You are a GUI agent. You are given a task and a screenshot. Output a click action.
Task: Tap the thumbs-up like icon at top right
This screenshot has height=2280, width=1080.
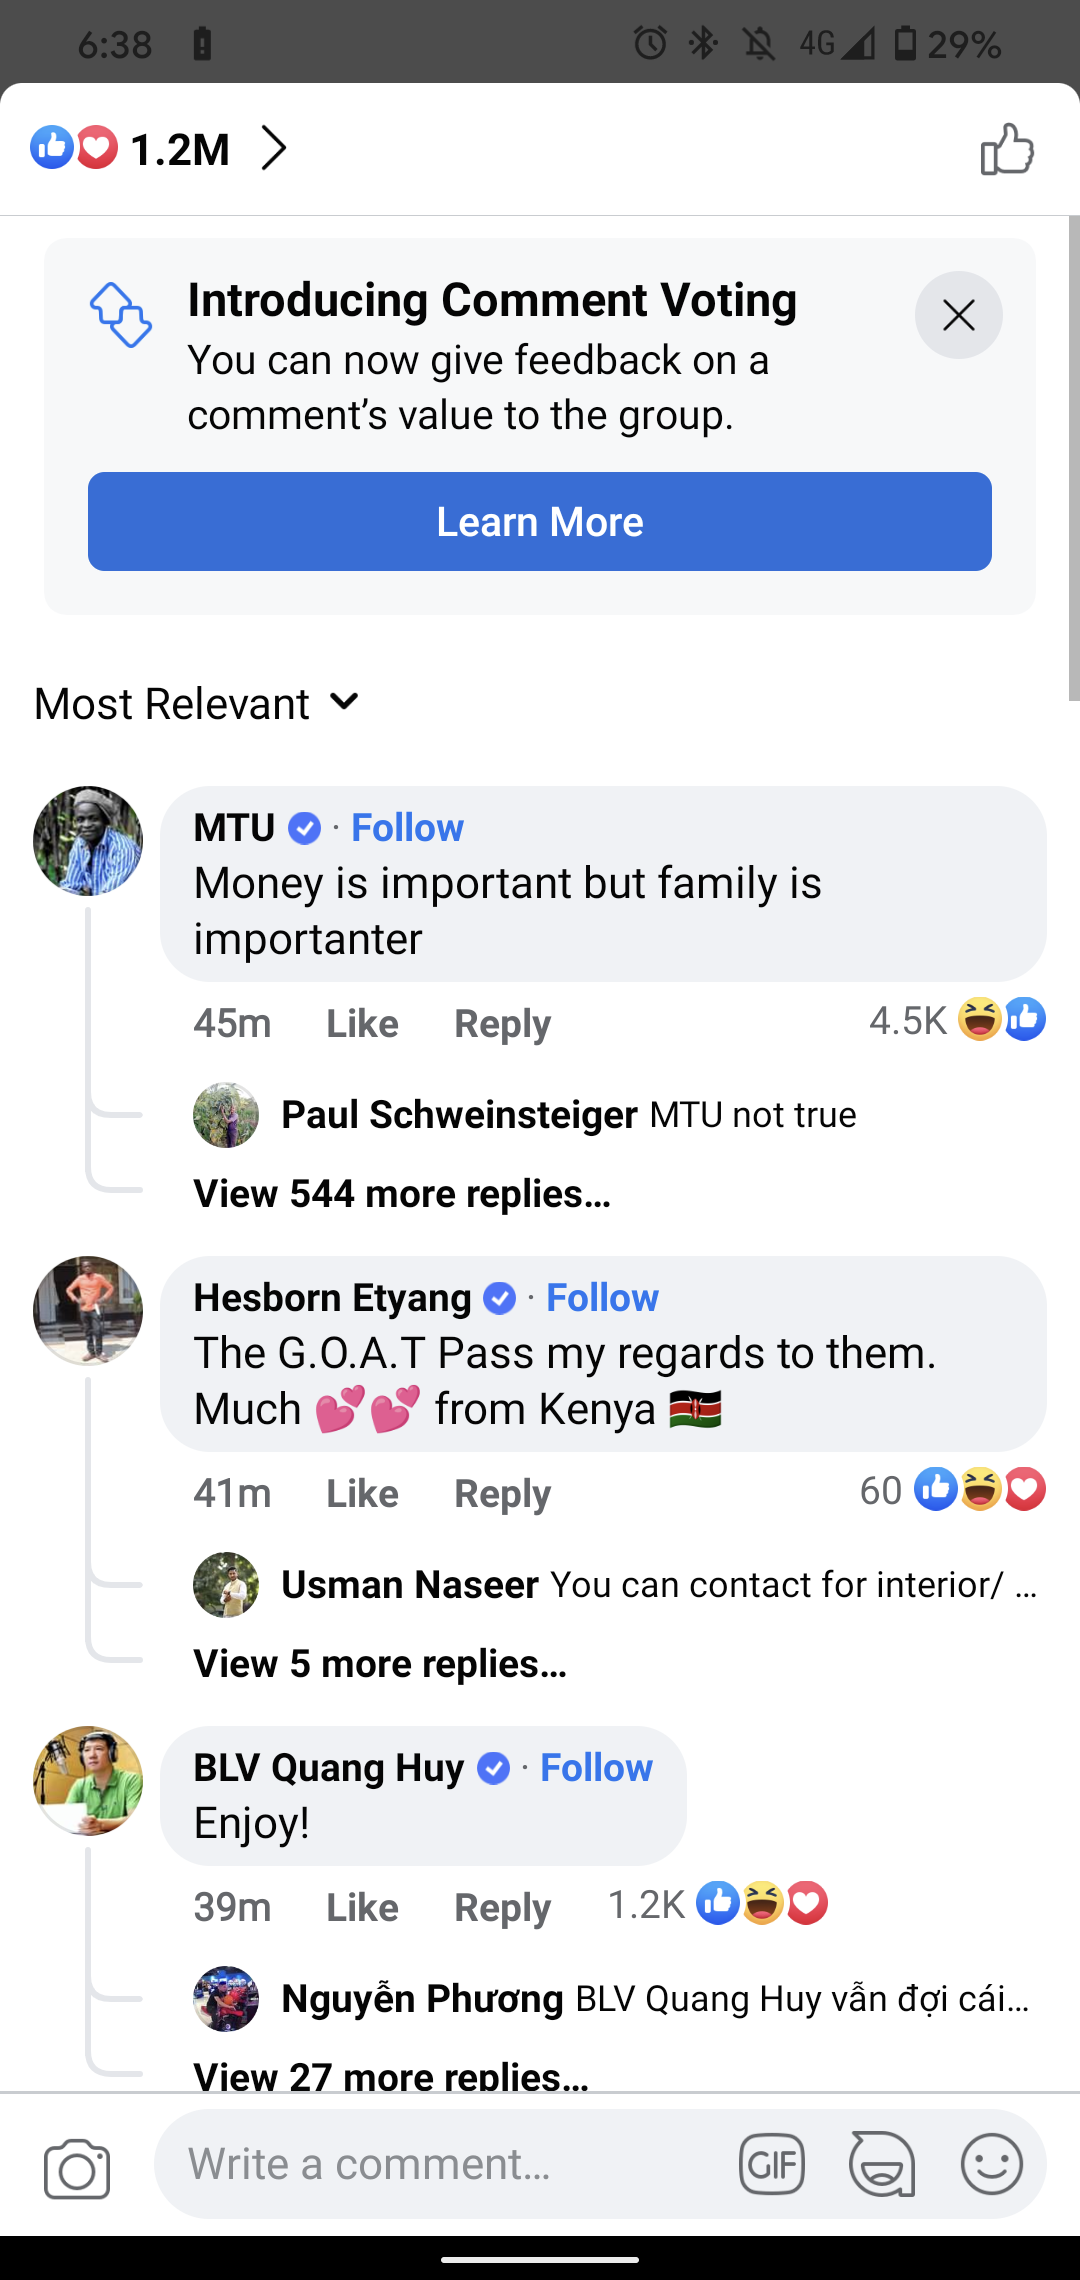[x=1006, y=150]
